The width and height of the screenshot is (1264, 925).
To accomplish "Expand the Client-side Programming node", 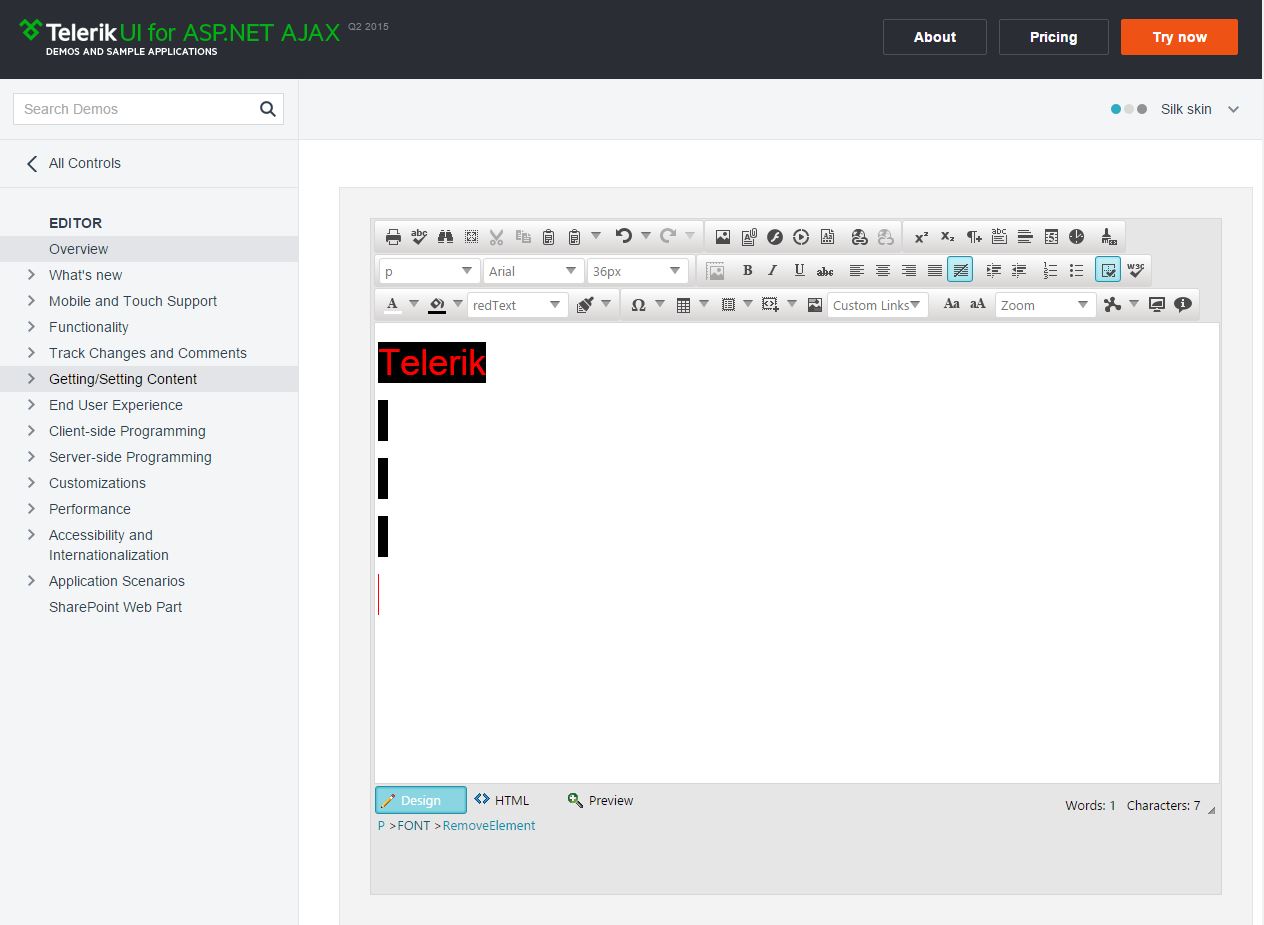I will (32, 431).
